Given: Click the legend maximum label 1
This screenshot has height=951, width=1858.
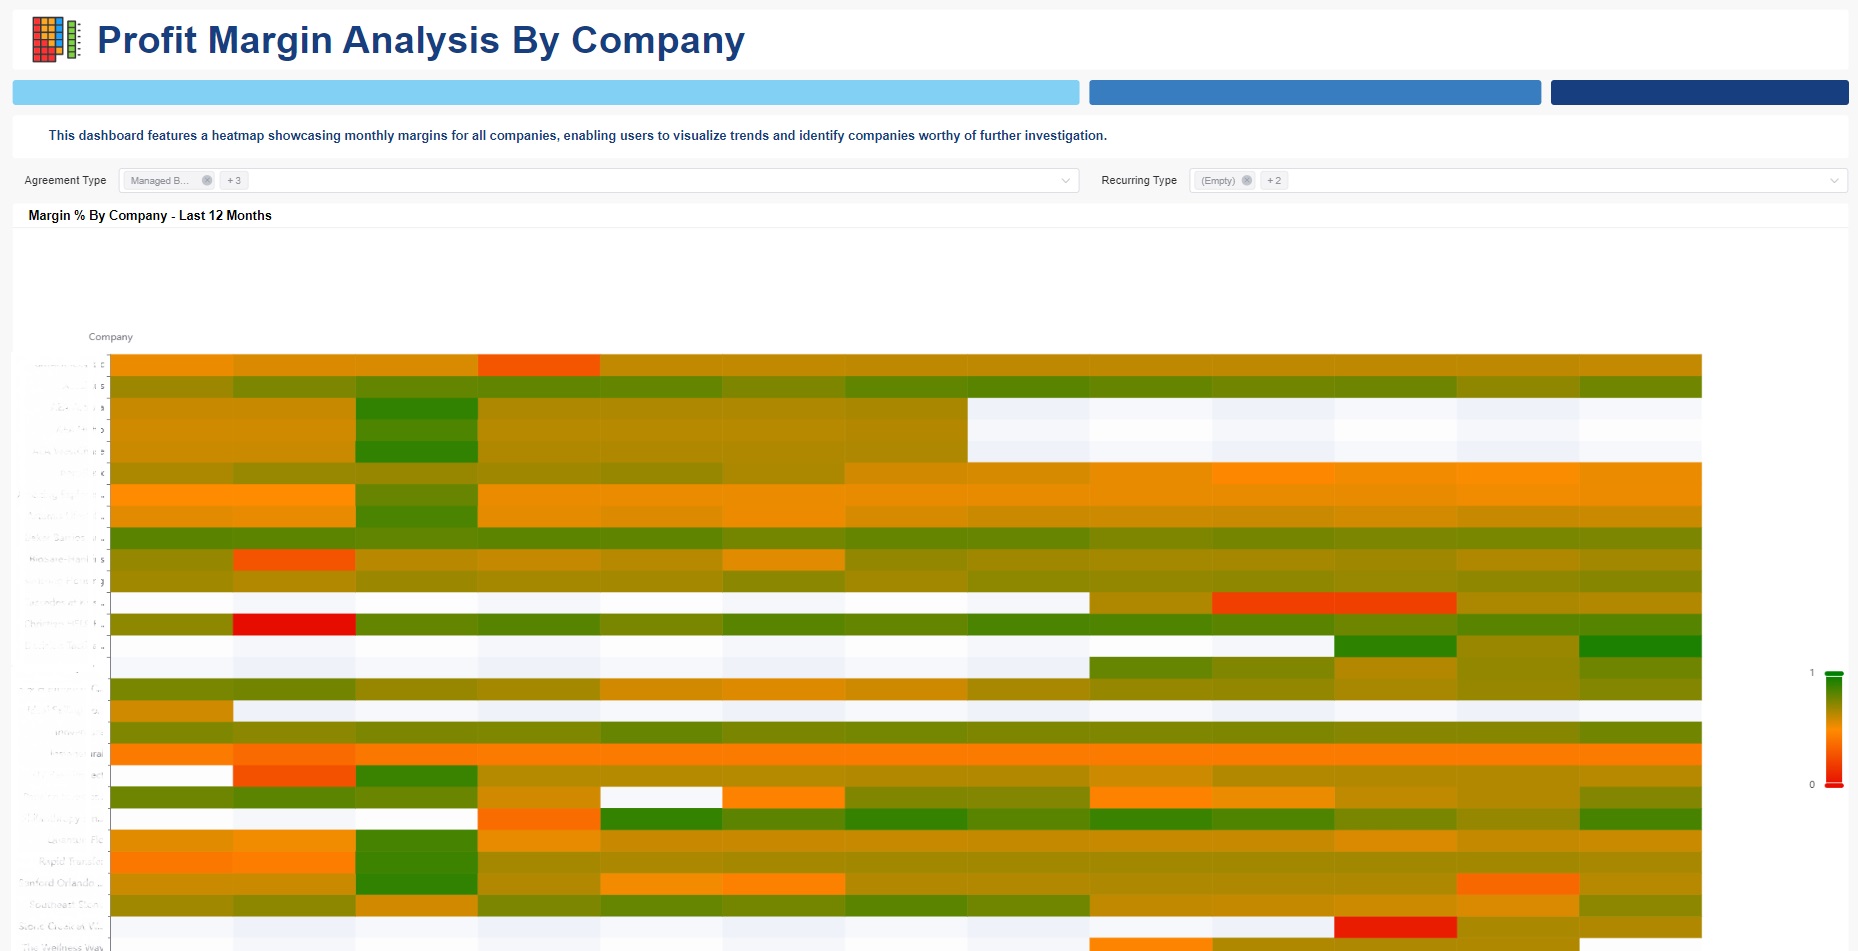Looking at the screenshot, I should tap(1812, 673).
